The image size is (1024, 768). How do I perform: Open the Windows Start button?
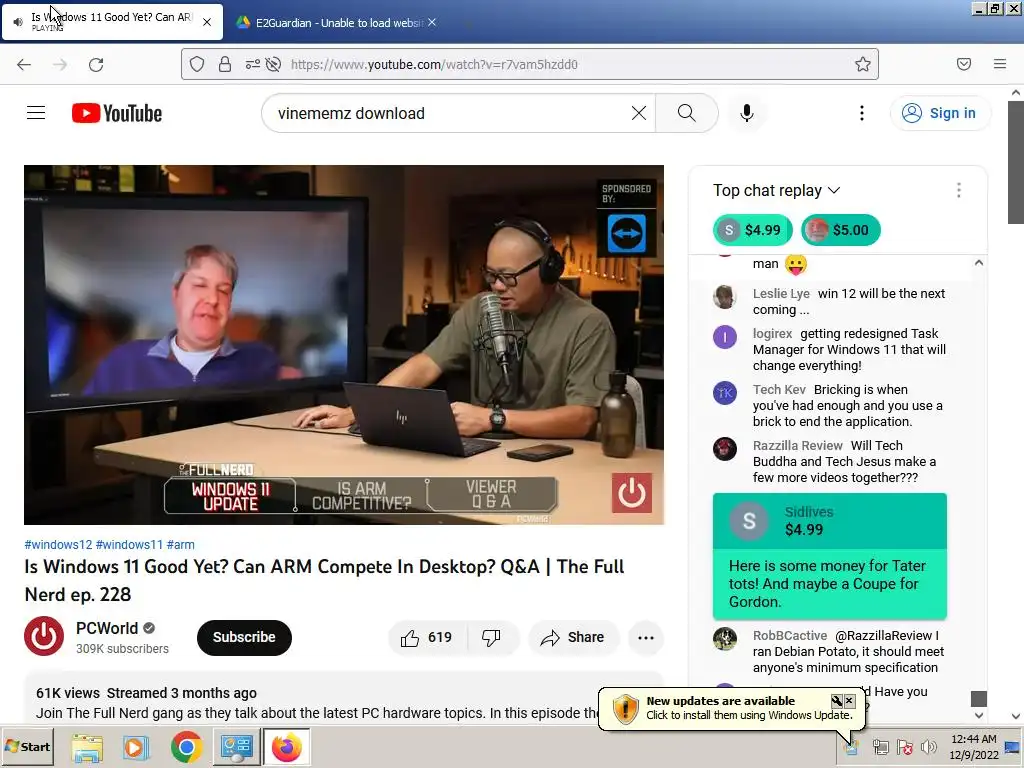(27, 746)
